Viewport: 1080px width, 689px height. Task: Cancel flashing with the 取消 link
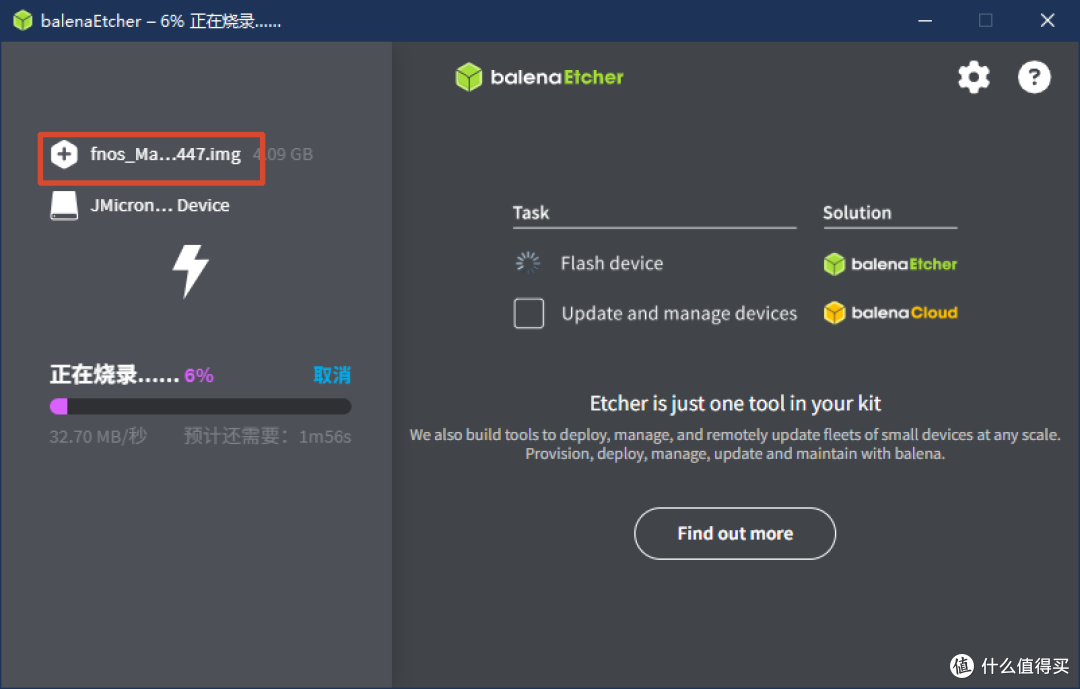(332, 375)
